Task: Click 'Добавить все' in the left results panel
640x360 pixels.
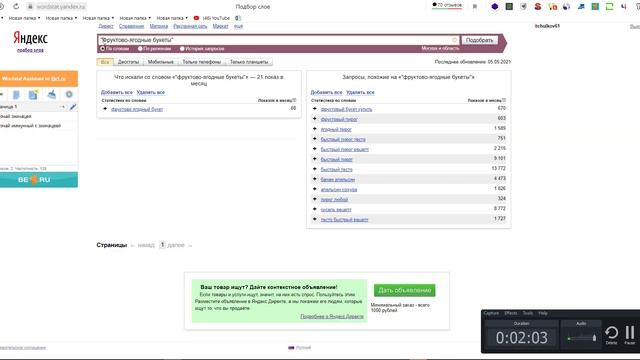Action: coord(117,92)
